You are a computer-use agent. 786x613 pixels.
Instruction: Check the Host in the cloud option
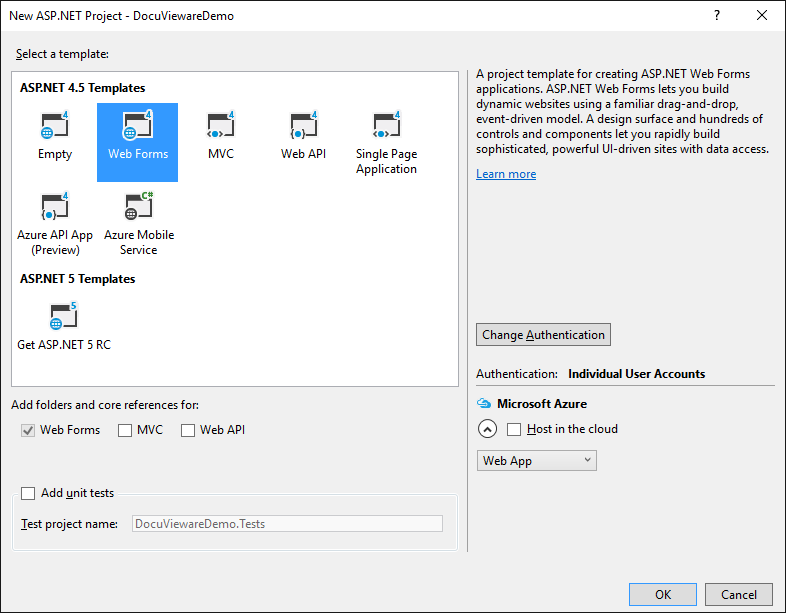(x=514, y=430)
